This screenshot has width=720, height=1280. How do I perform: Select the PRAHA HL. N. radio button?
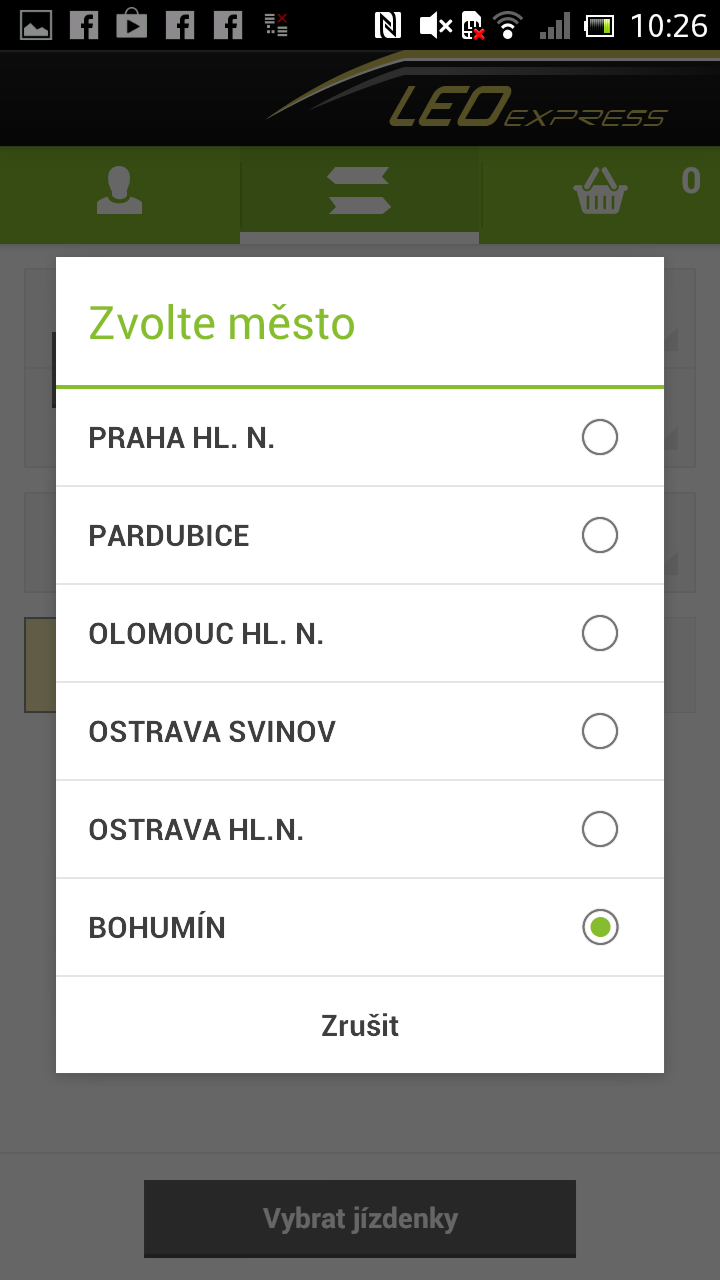tap(600, 437)
